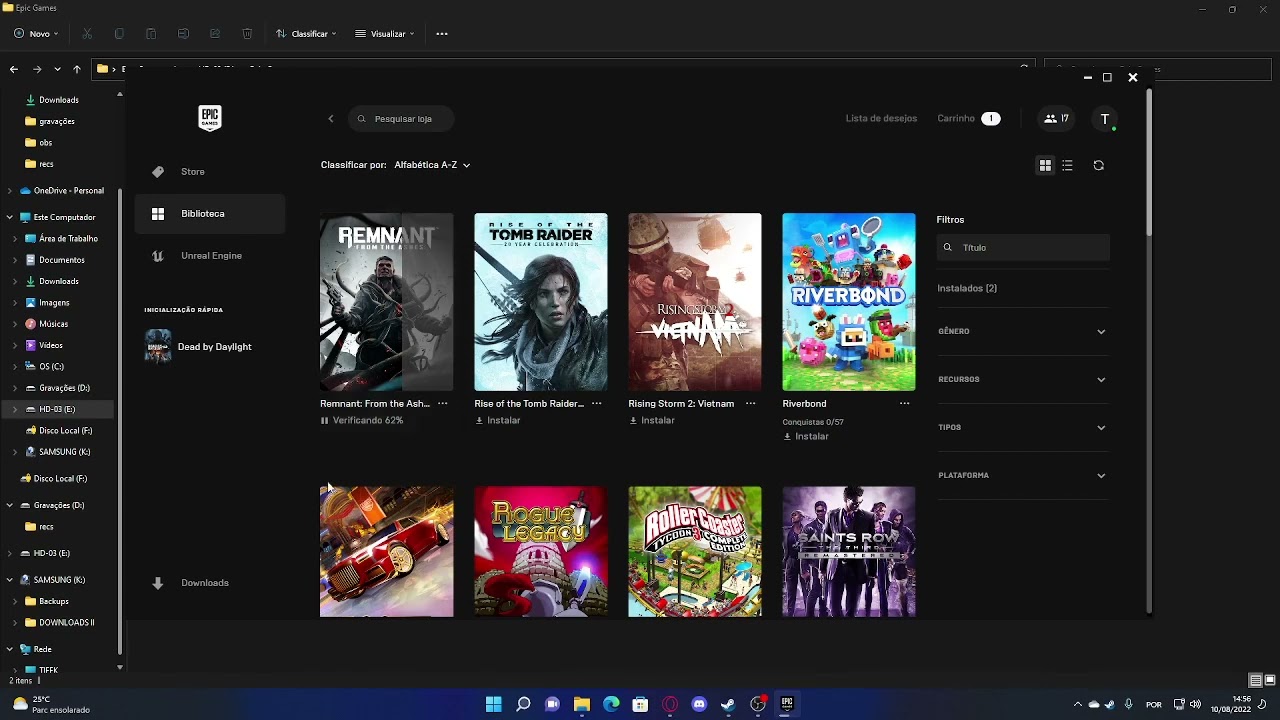
Task: Open the three-dots more menu in File Explorer
Action: 442,34
